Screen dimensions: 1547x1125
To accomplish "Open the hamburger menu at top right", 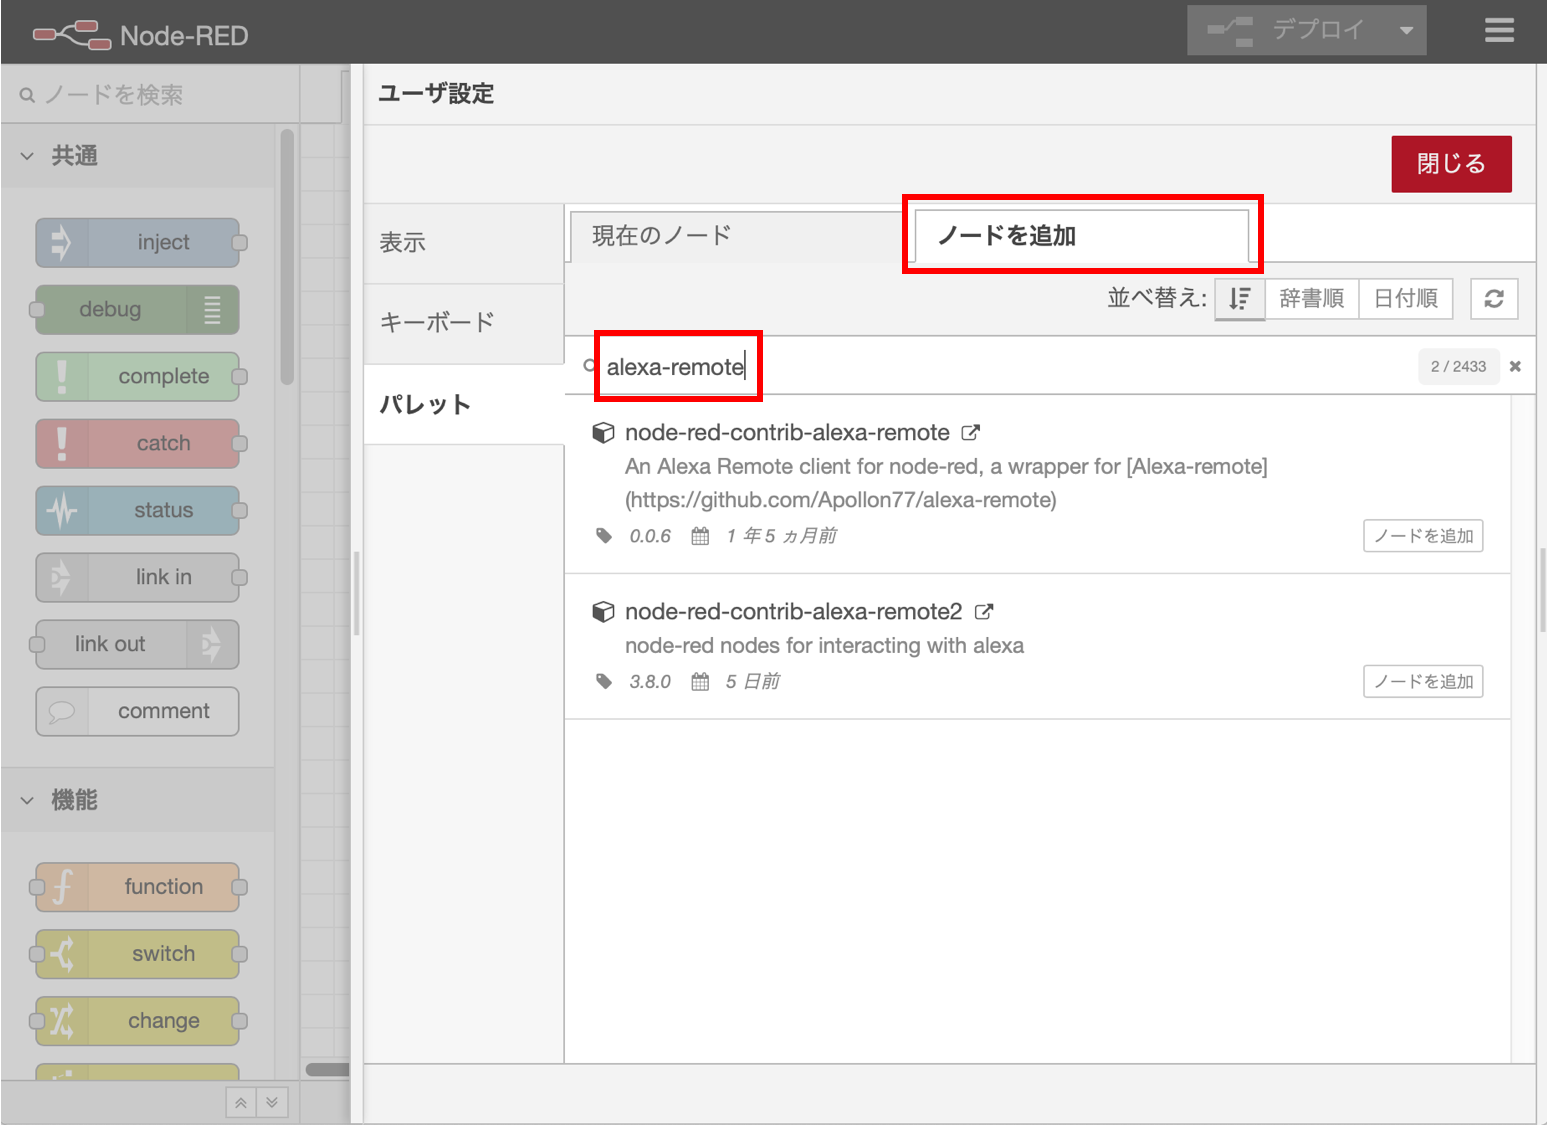I will click(x=1498, y=30).
